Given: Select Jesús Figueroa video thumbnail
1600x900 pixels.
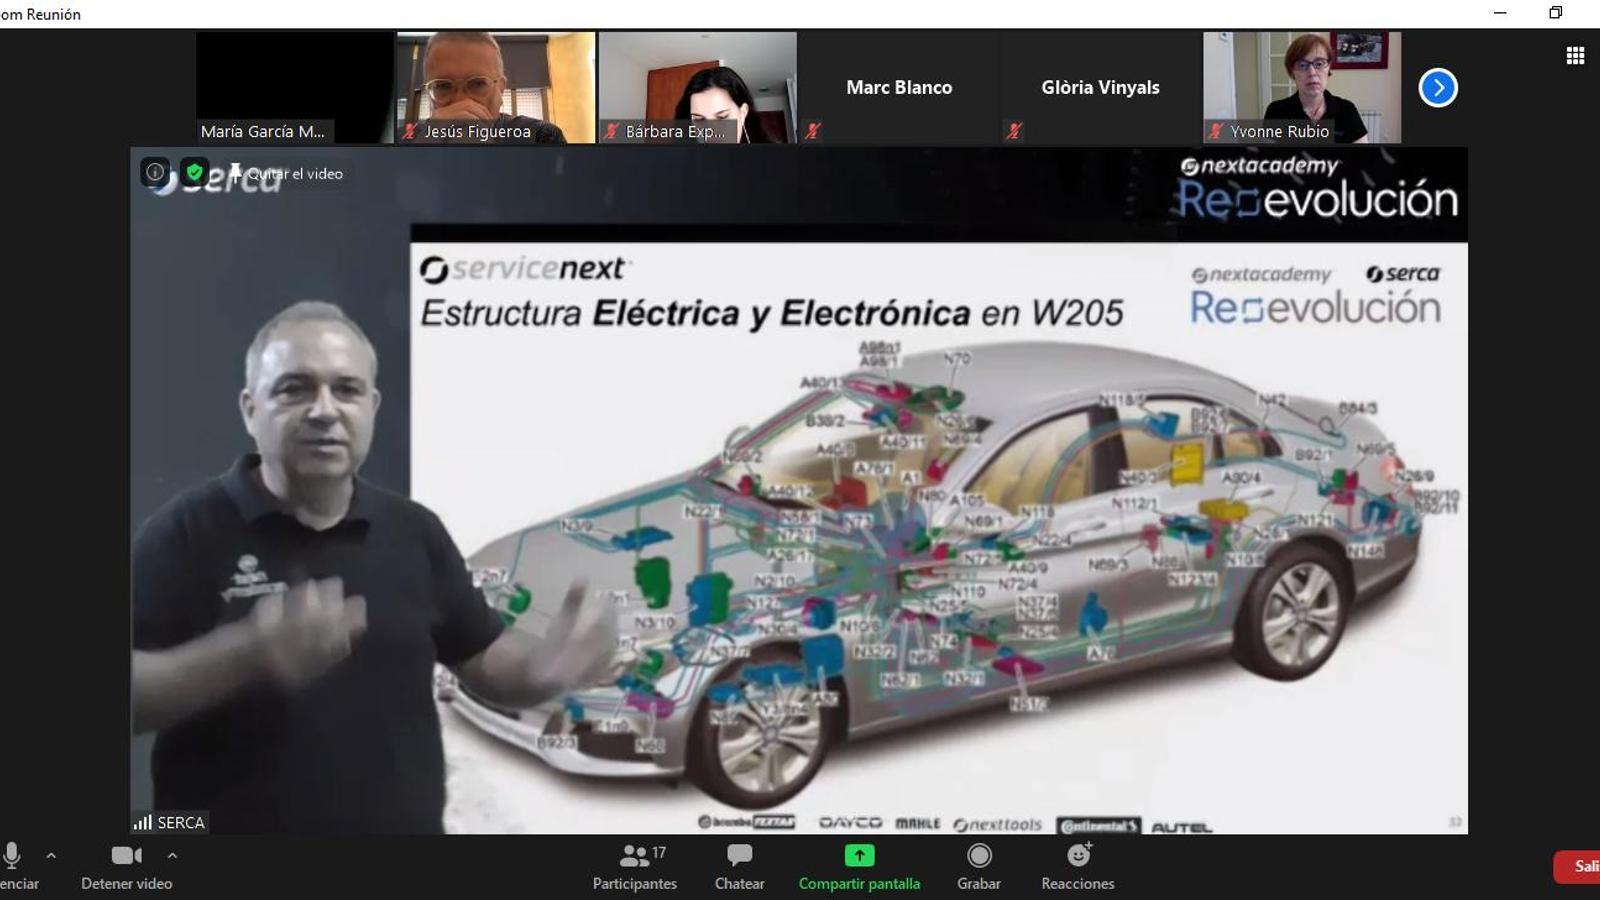Looking at the screenshot, I should pos(496,87).
